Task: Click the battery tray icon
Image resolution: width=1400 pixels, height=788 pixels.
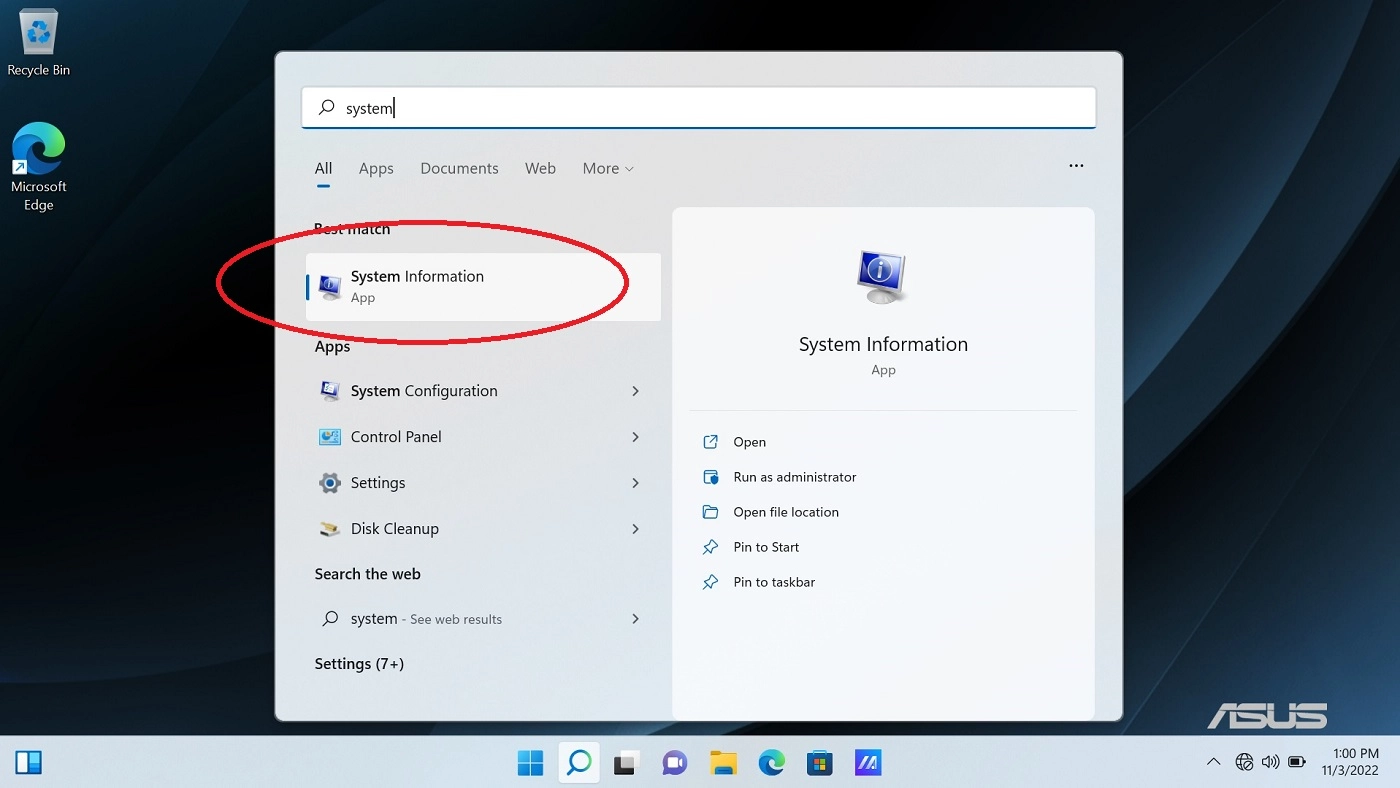Action: tap(1297, 762)
